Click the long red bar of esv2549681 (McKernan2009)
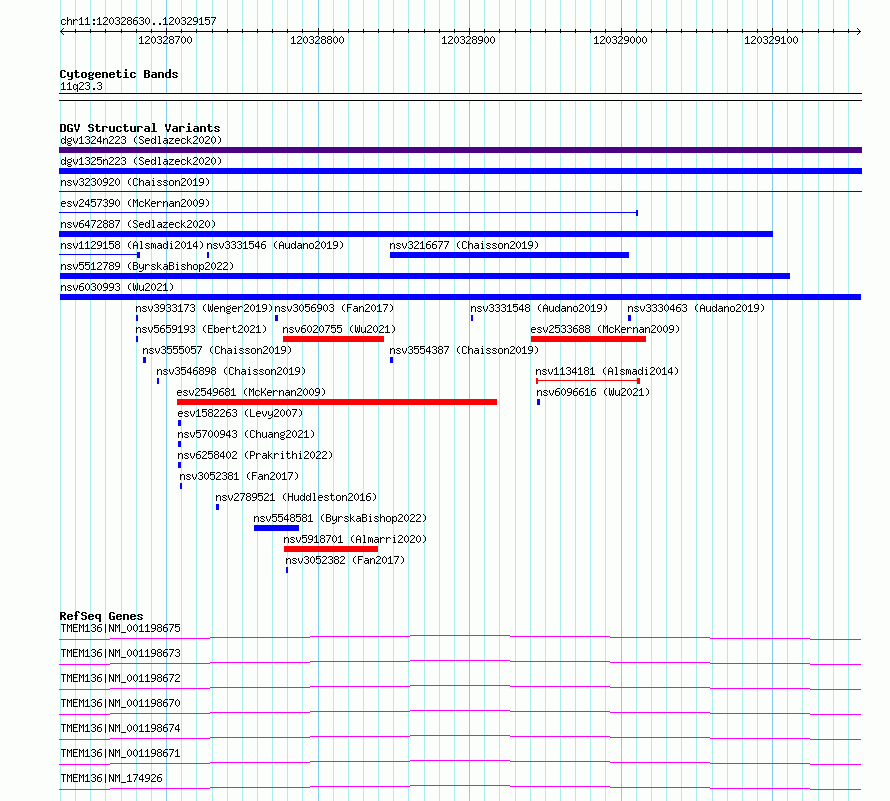 [x=337, y=402]
